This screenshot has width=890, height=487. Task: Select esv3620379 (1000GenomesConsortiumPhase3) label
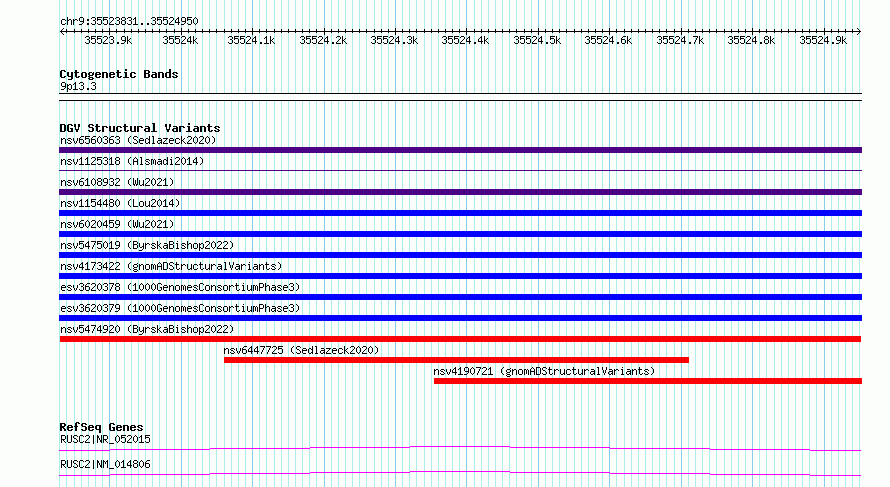180,308
